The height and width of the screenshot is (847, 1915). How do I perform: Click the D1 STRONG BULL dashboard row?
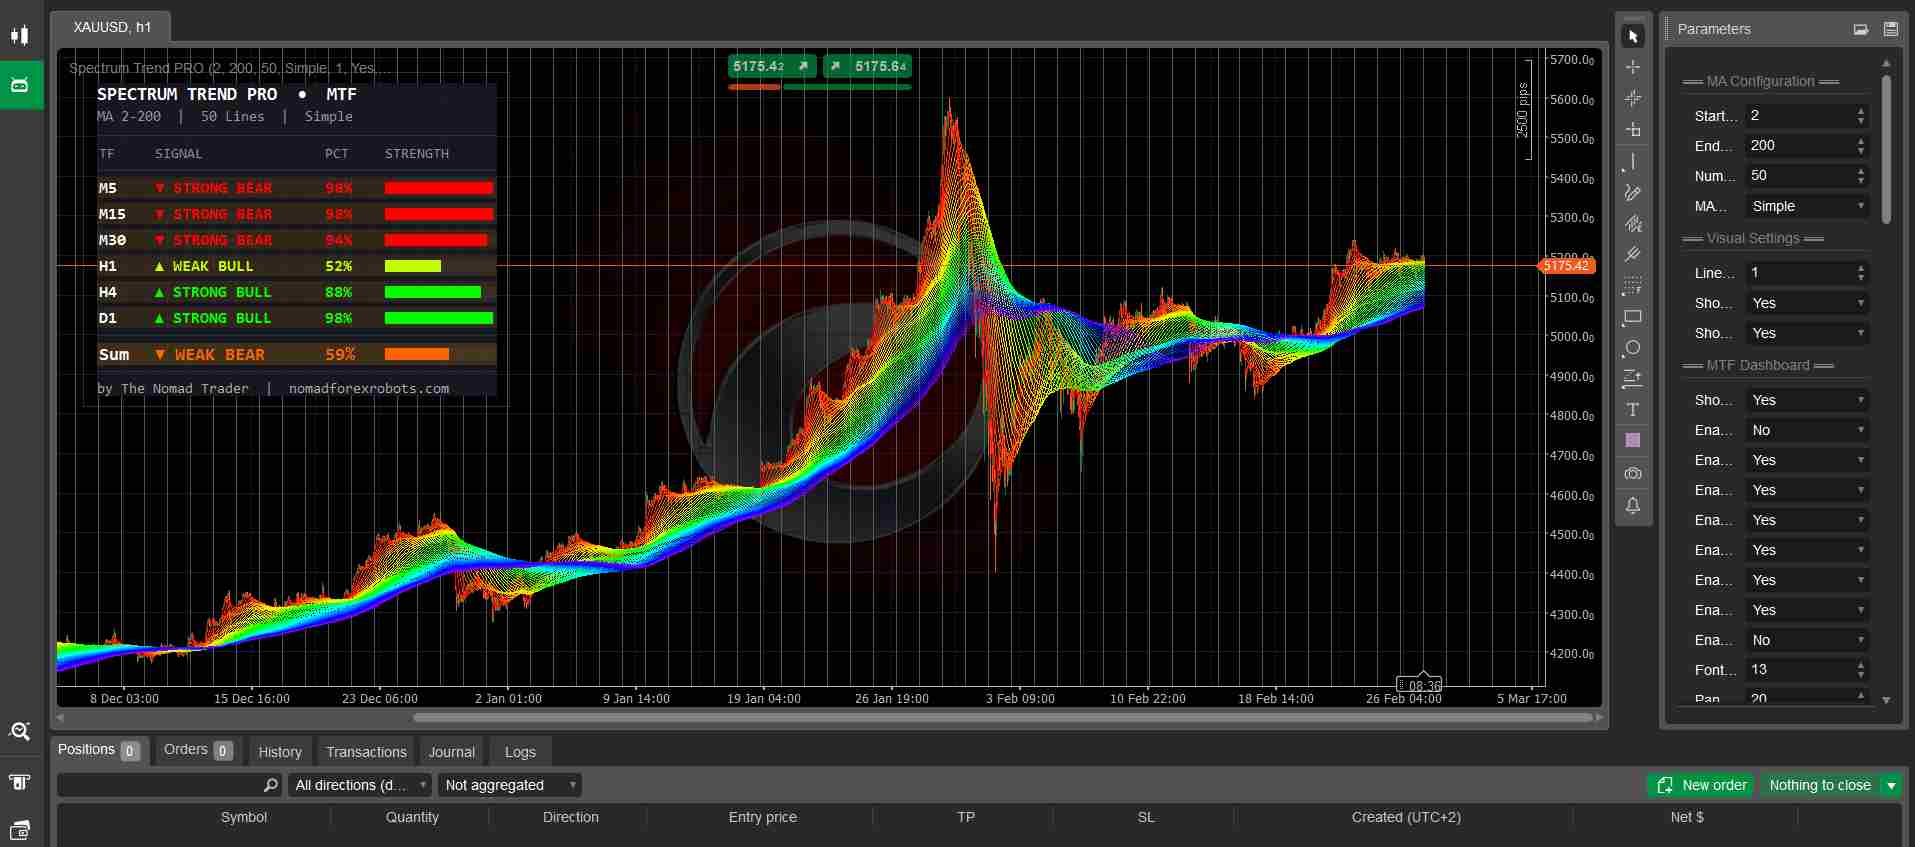point(296,318)
